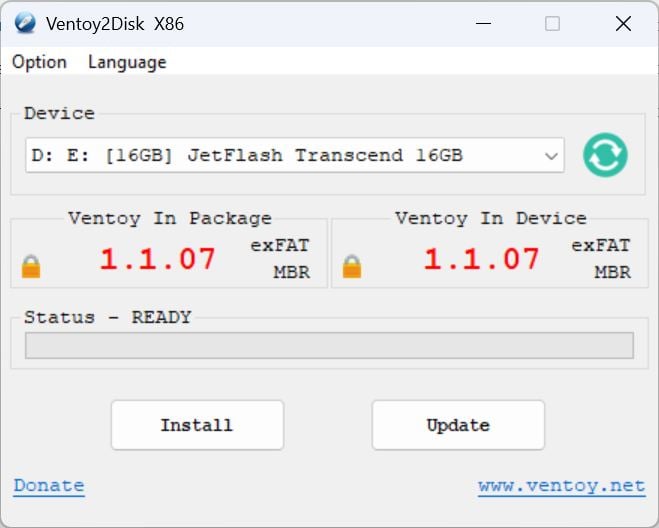
Task: Click the lock icon under Ventoy In Device
Action: pyautogui.click(x=352, y=267)
